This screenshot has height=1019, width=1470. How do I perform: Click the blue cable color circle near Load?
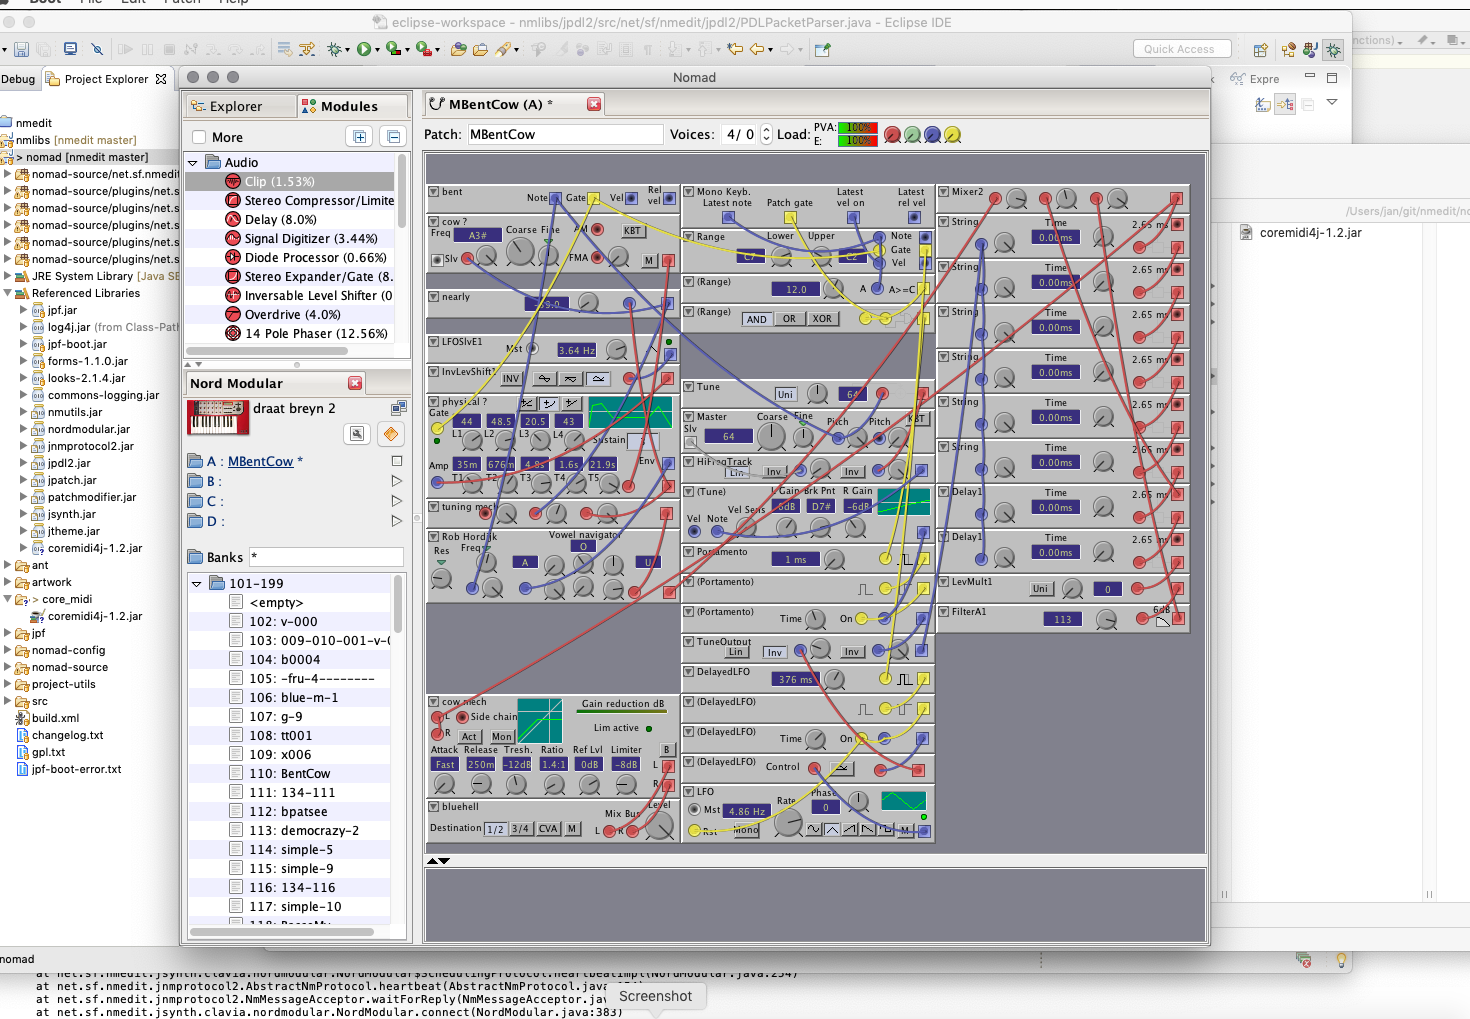tap(932, 134)
